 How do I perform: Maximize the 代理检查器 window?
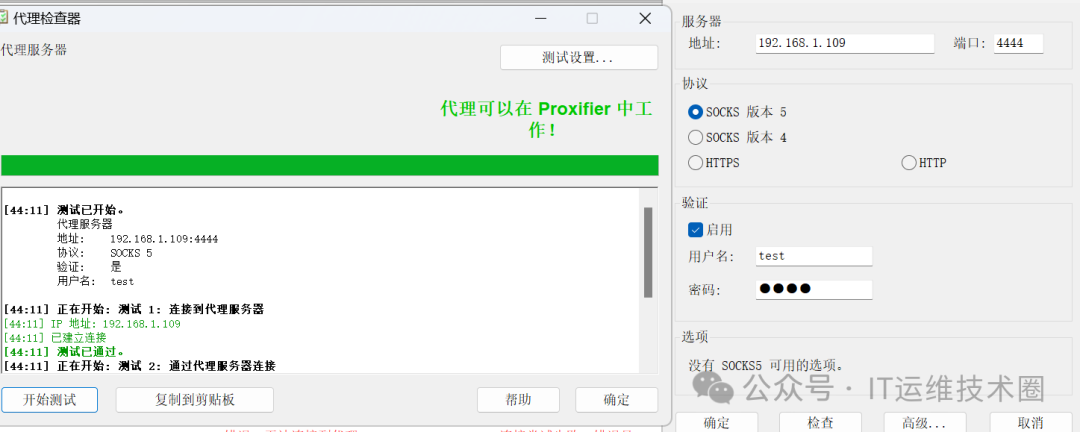pos(592,19)
